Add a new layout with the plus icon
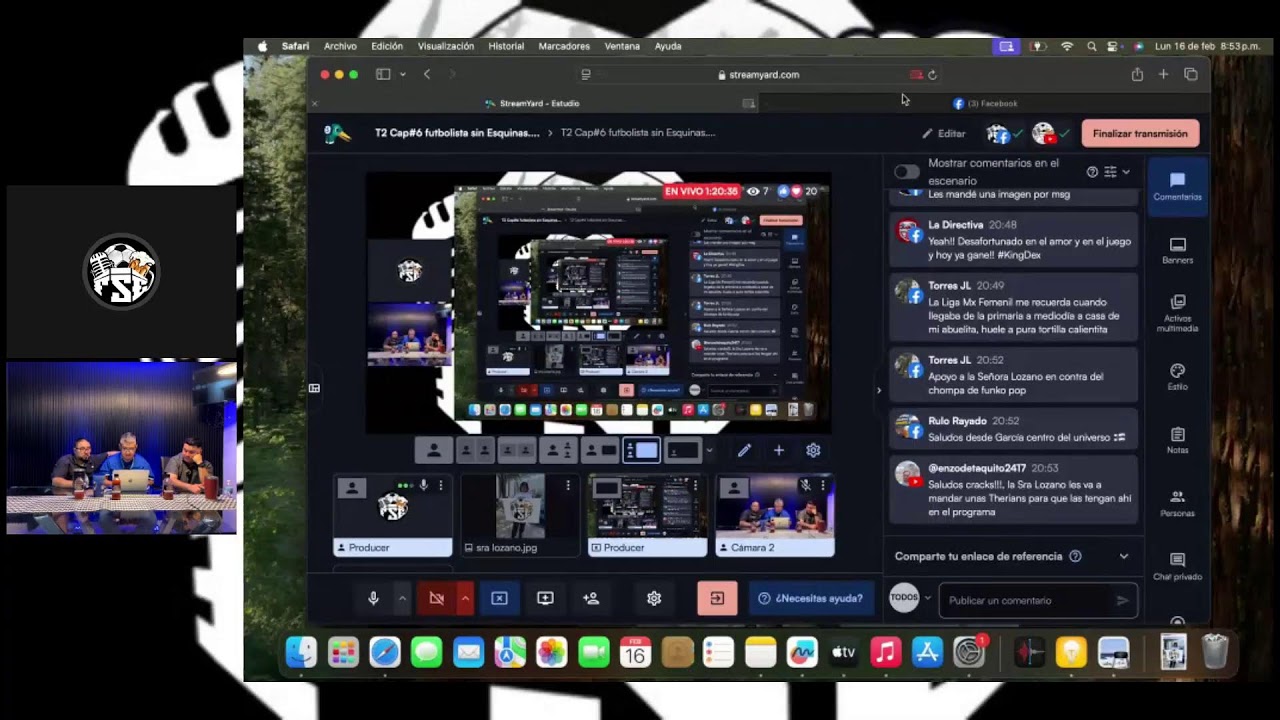Image resolution: width=1280 pixels, height=720 pixels. [x=779, y=451]
